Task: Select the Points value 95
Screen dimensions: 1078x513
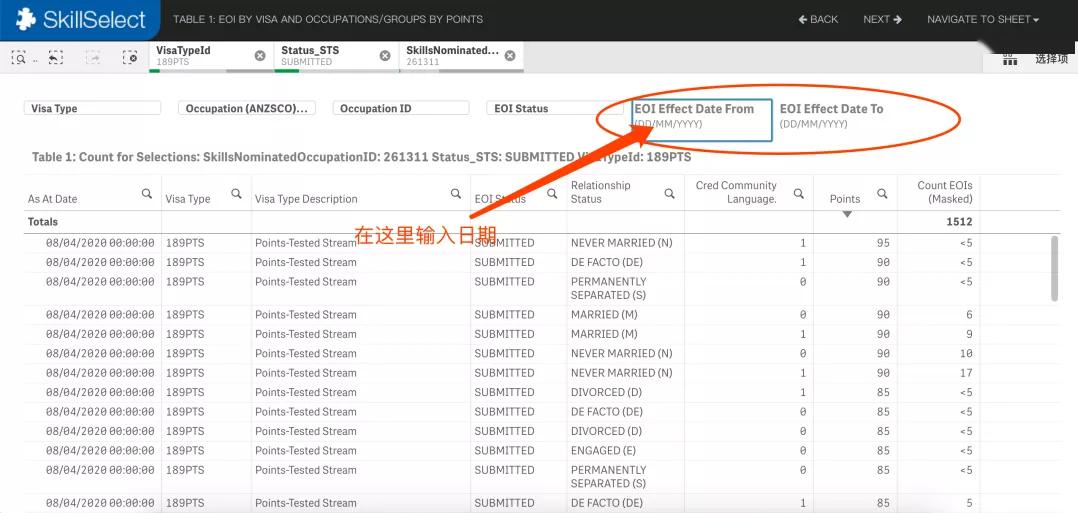Action: [883, 243]
